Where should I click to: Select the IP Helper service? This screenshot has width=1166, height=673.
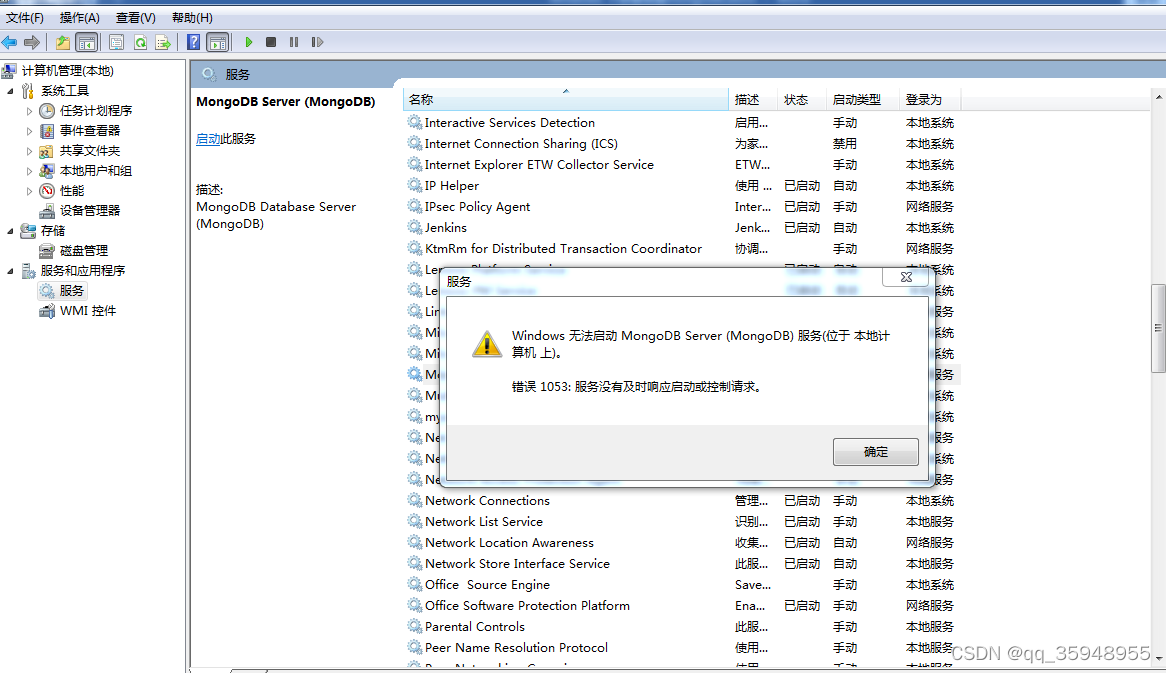click(681, 186)
